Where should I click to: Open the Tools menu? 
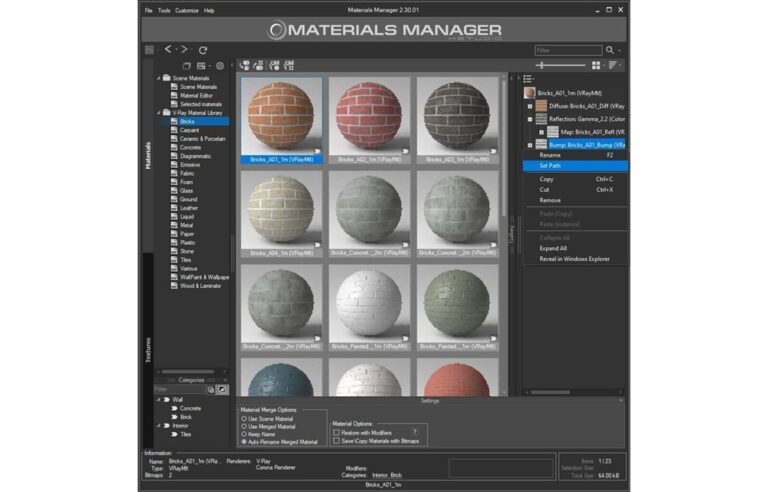tap(164, 10)
